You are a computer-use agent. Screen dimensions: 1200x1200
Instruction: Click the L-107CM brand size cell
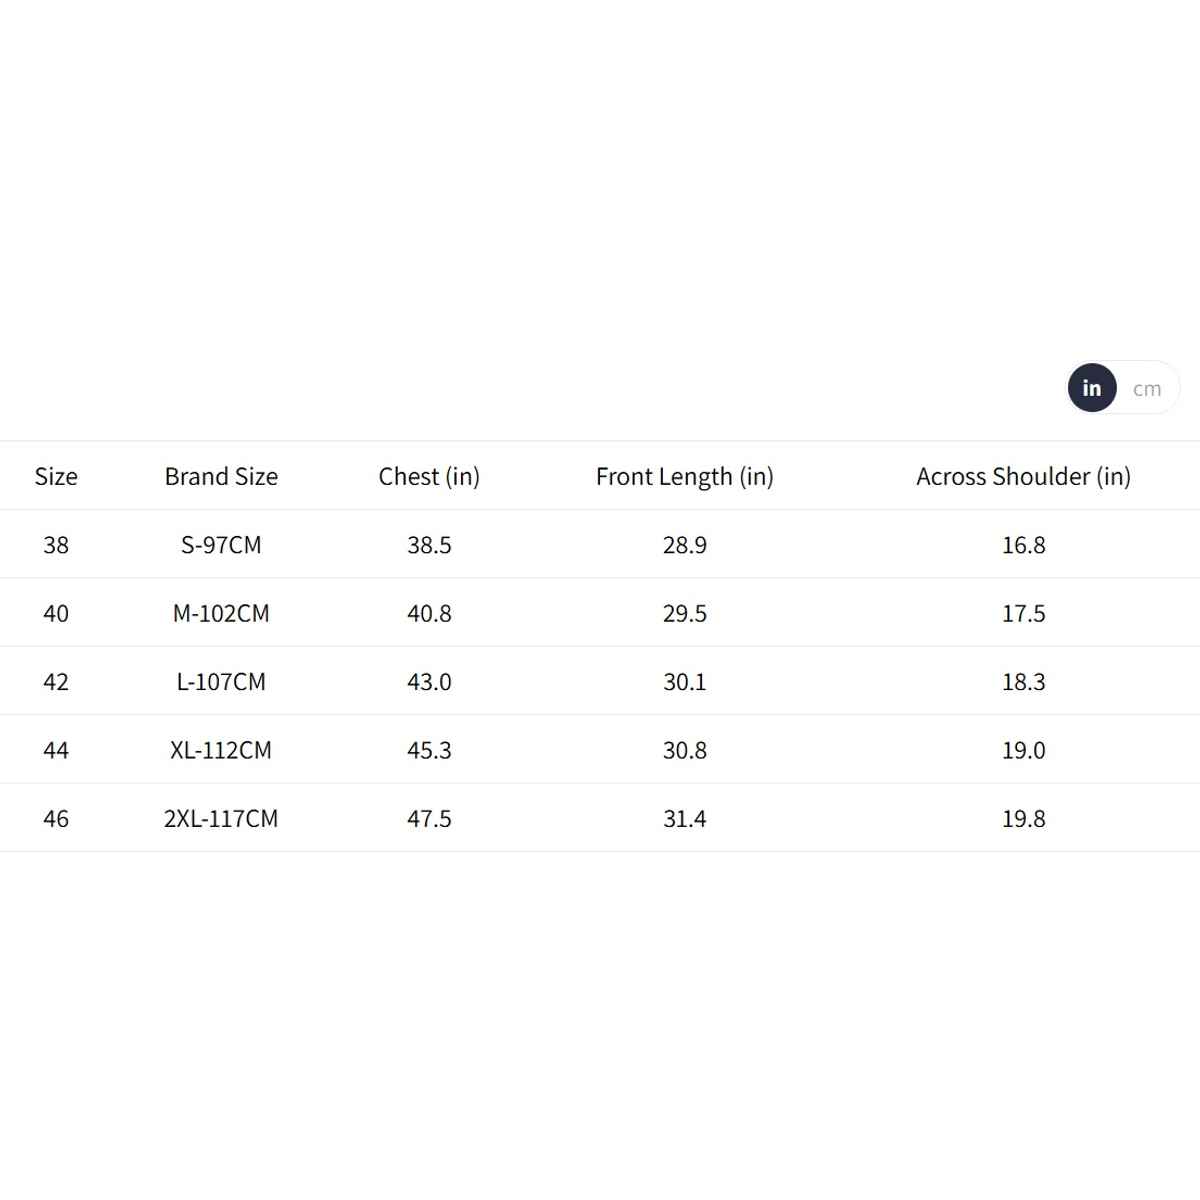coord(221,682)
